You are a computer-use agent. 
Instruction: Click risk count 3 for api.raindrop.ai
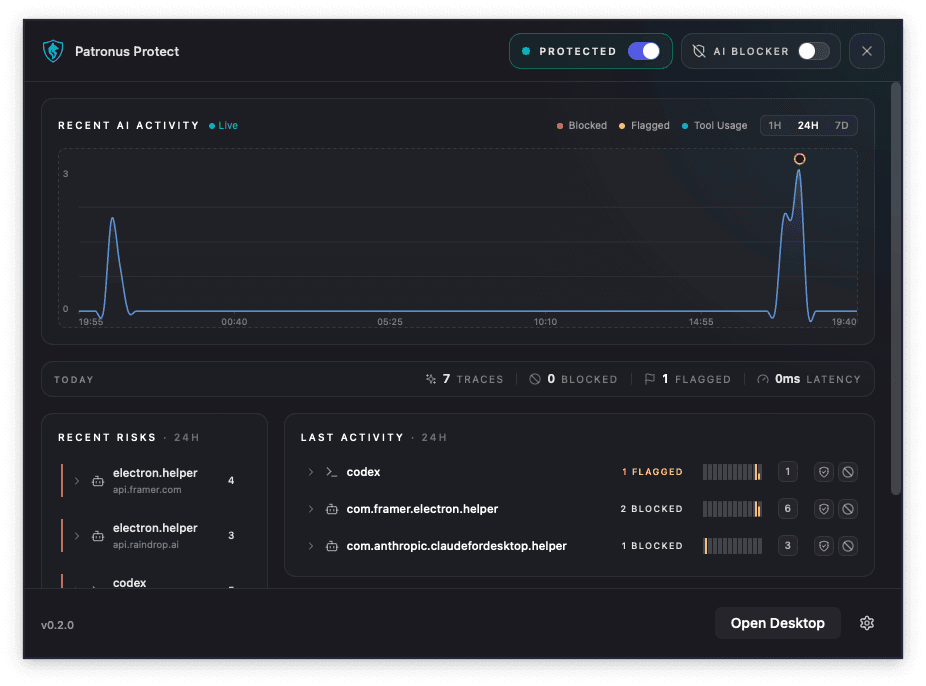click(x=231, y=535)
